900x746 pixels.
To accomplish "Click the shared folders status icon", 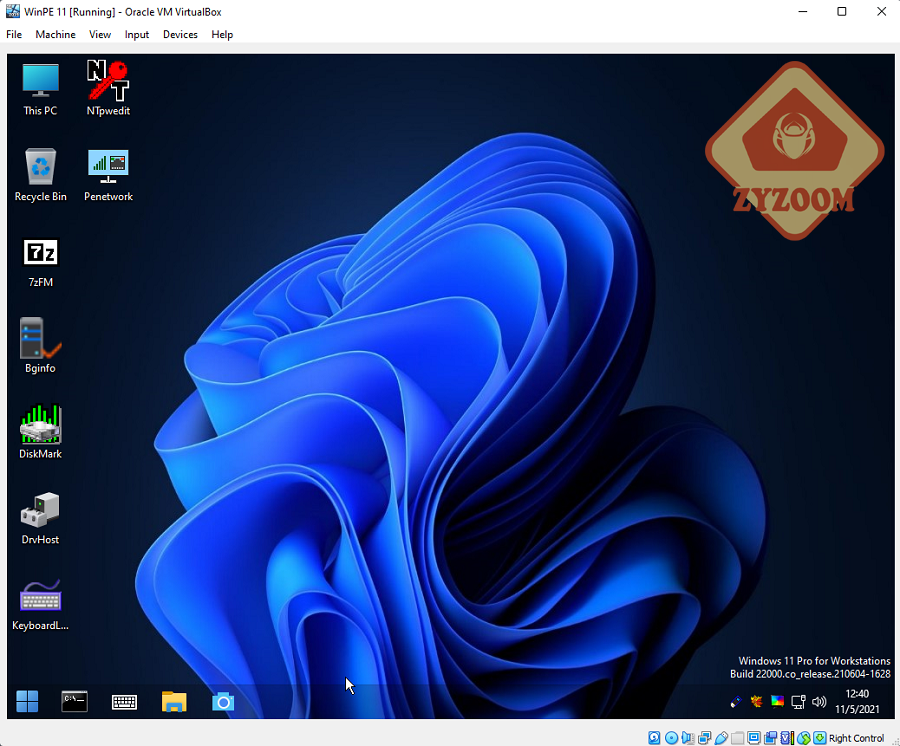I will [x=738, y=738].
